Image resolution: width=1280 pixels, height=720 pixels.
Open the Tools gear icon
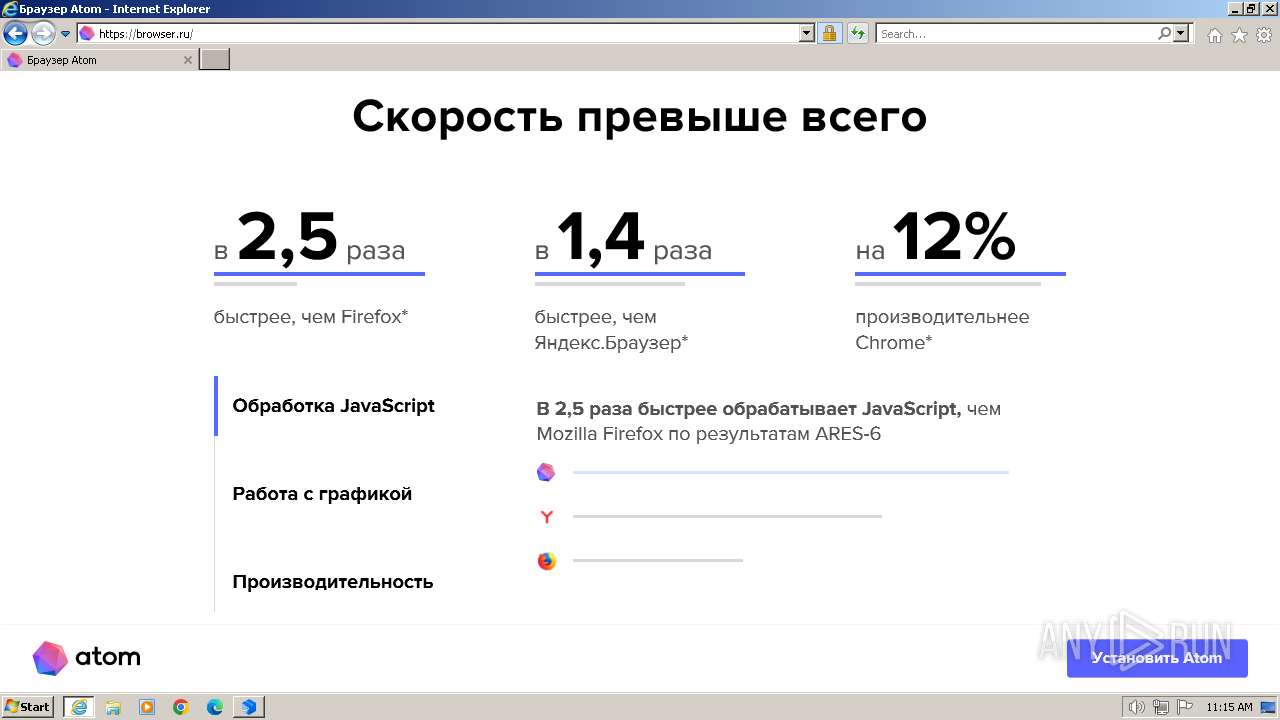1264,35
